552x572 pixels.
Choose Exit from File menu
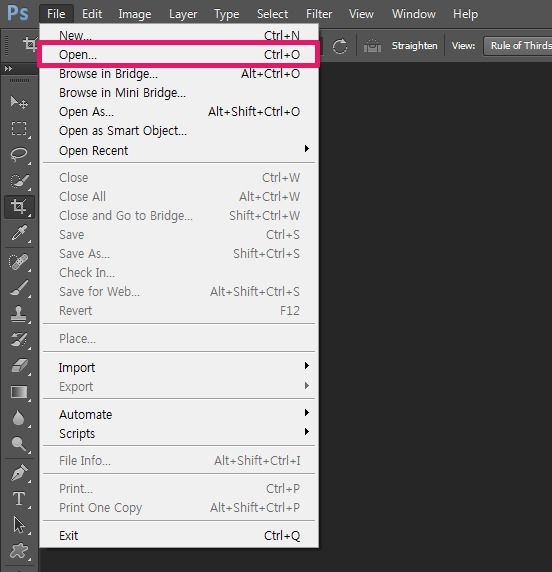(179, 536)
